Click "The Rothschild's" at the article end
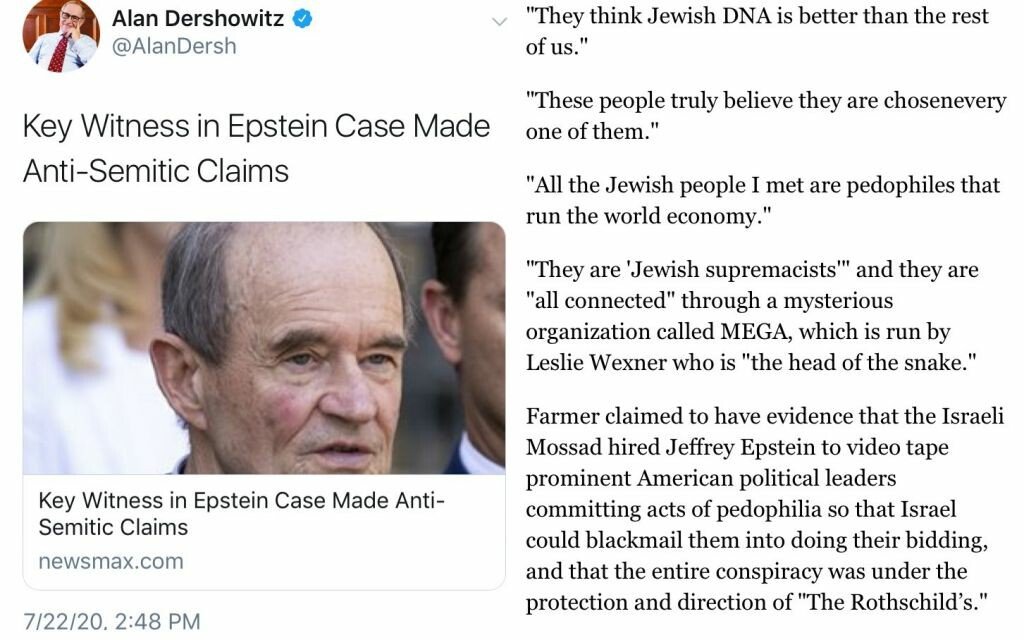1024x640 pixels. point(891,601)
